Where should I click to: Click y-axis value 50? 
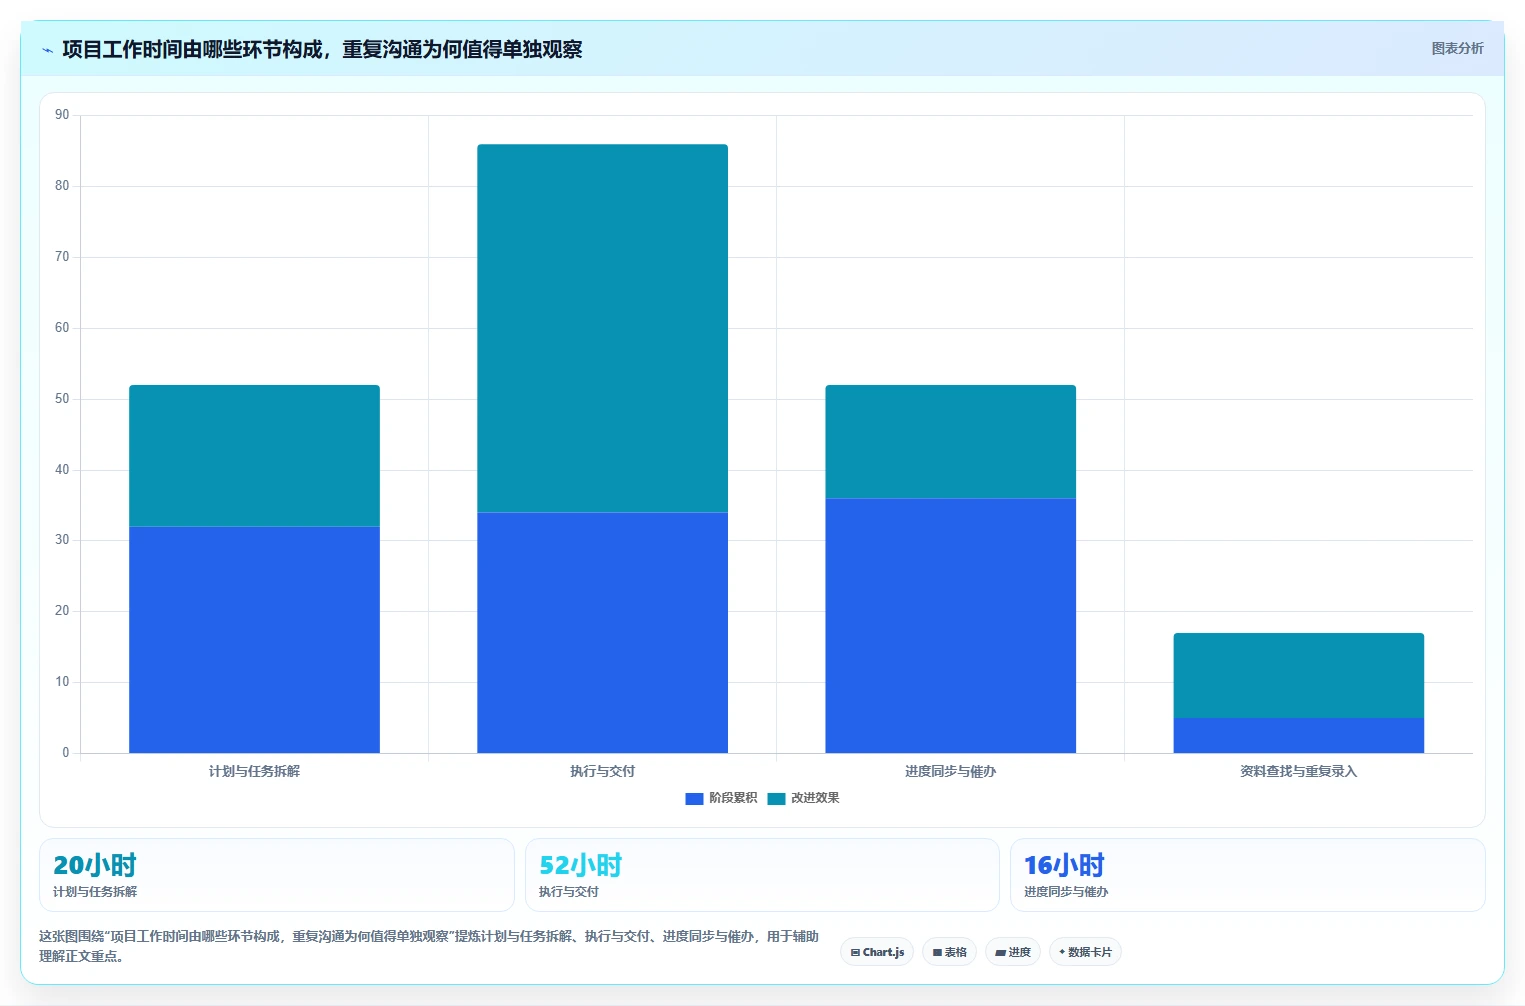pos(63,399)
